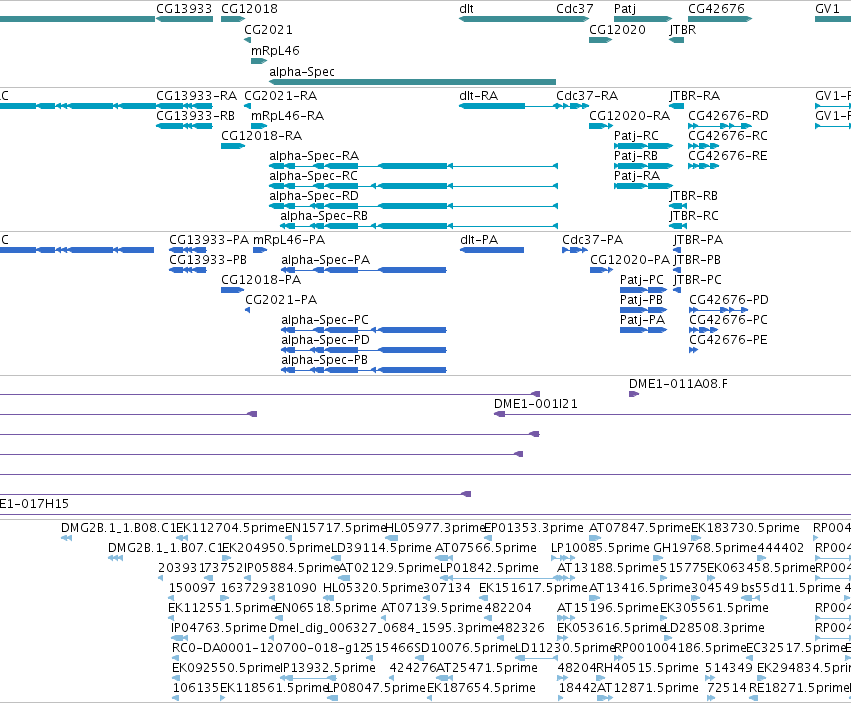This screenshot has height=703, width=851.
Task: Open the CG42676-PE protein label
Action: point(728,340)
